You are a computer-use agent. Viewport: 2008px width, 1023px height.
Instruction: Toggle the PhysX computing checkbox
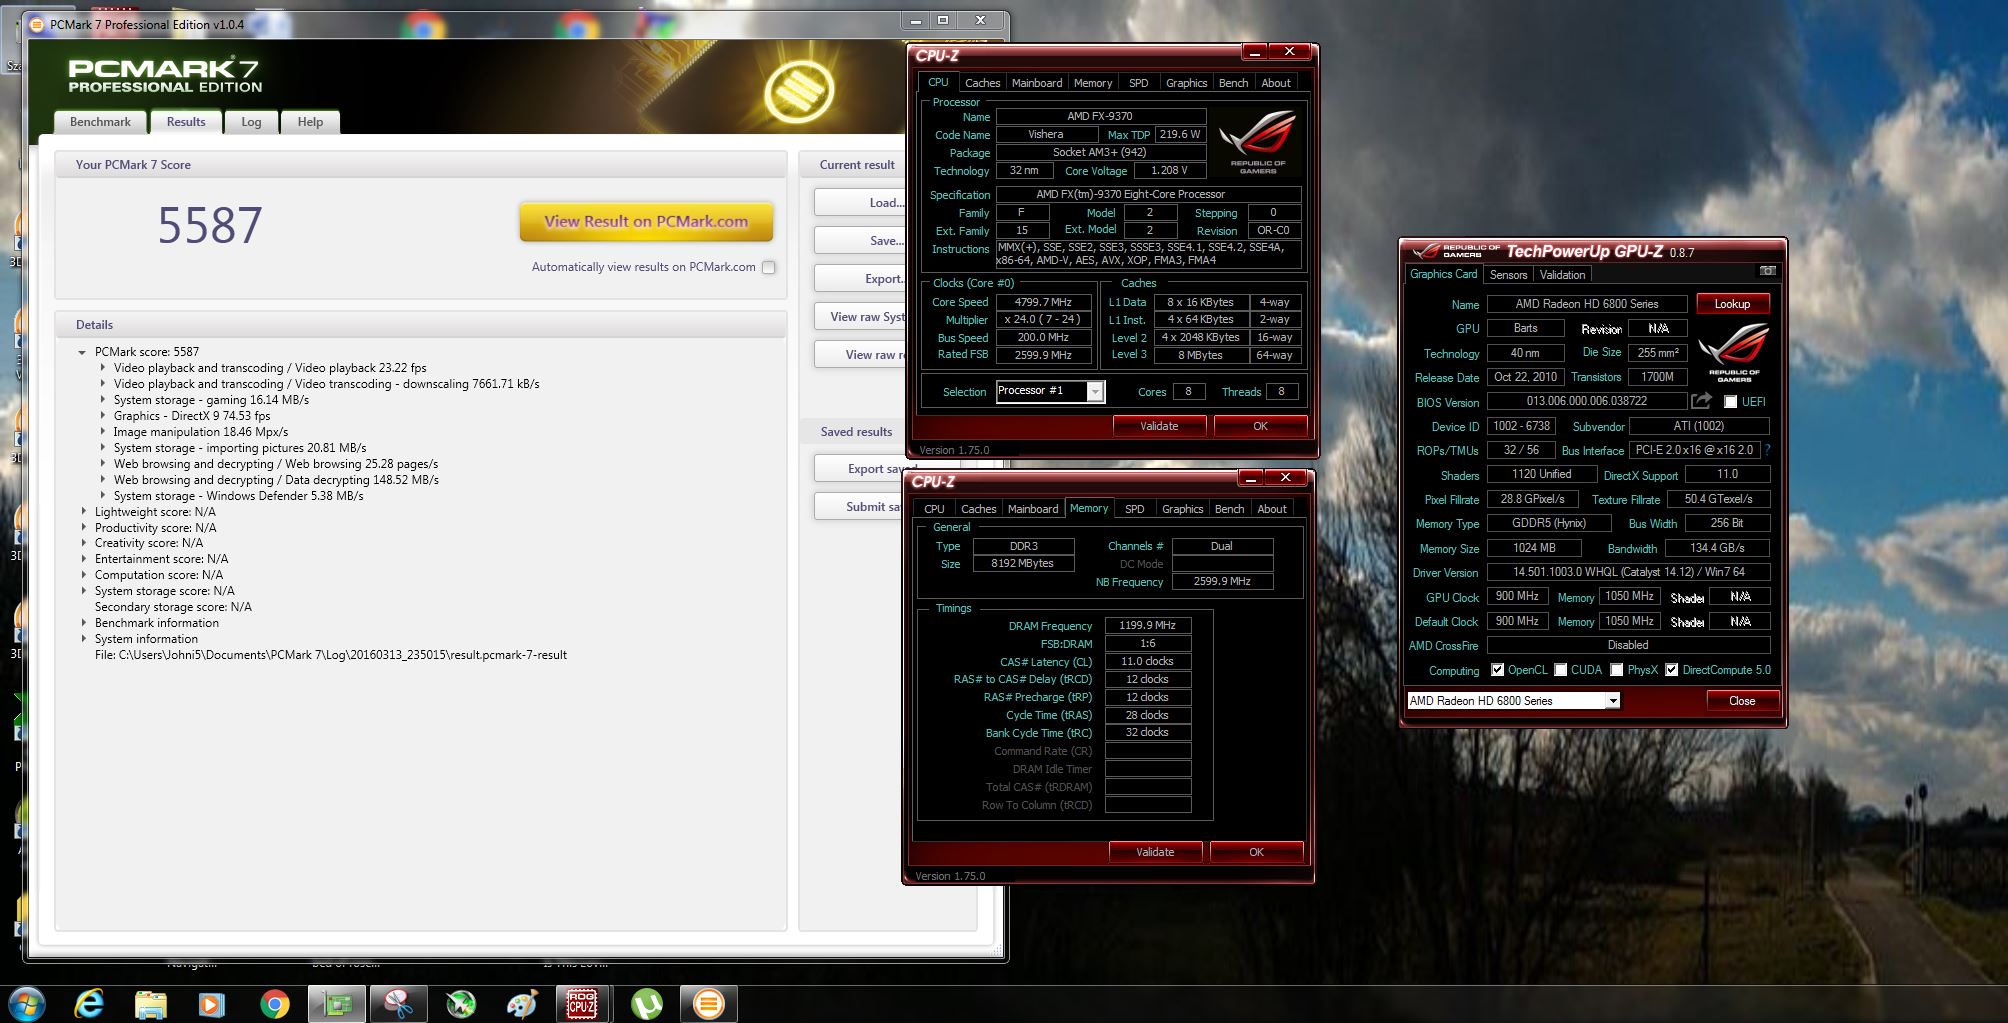coord(1616,670)
